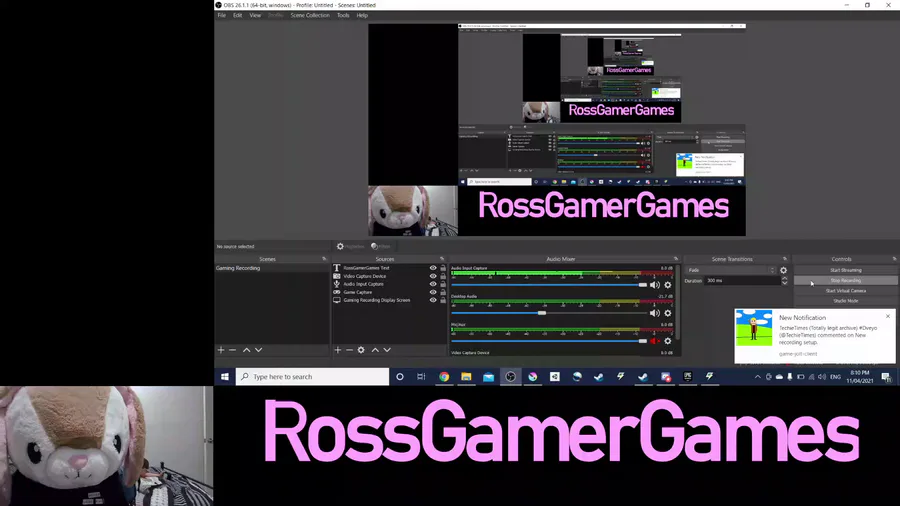Open Task View from taskbar
The image size is (900, 506).
pyautogui.click(x=421, y=377)
